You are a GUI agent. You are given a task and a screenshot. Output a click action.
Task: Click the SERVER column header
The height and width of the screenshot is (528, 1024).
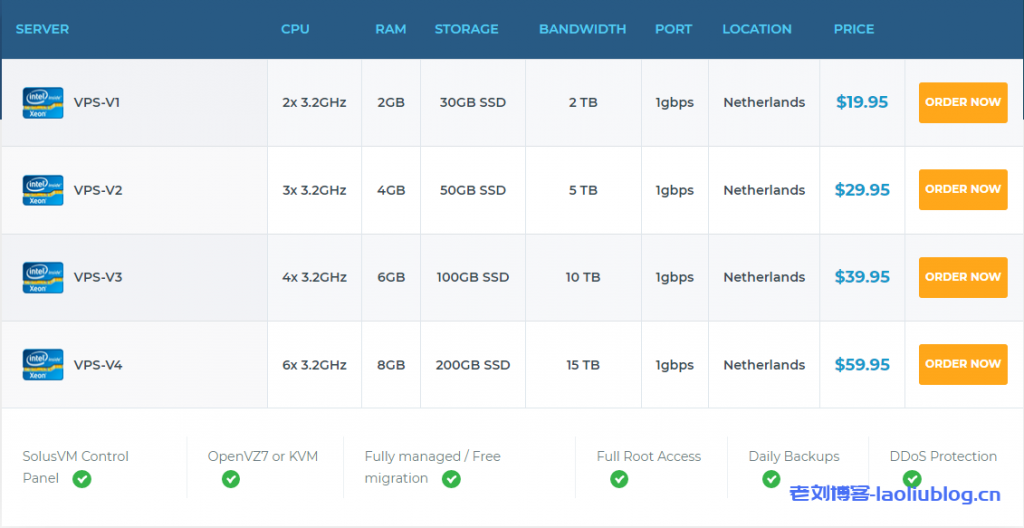click(43, 29)
